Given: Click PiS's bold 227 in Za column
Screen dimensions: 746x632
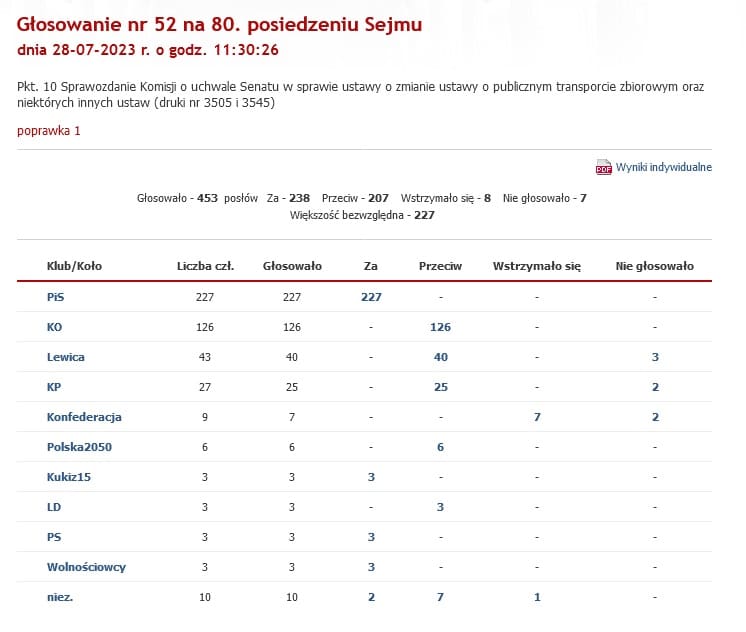Looking at the screenshot, I should click(371, 297).
